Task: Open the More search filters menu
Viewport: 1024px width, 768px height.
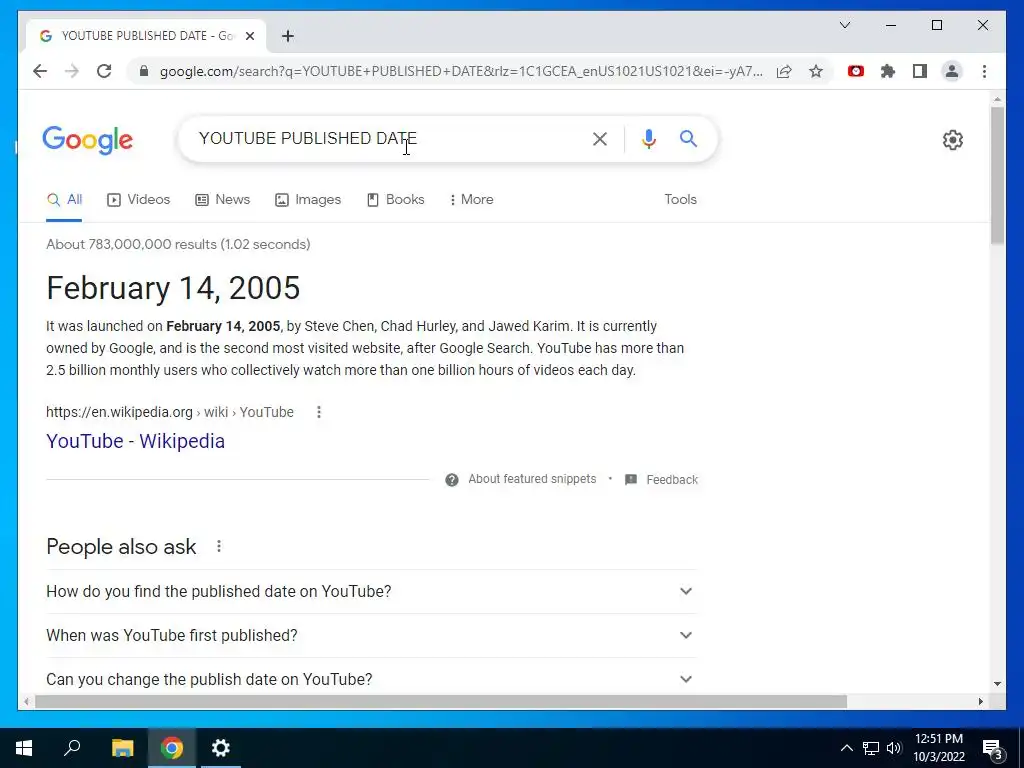Action: 471,199
